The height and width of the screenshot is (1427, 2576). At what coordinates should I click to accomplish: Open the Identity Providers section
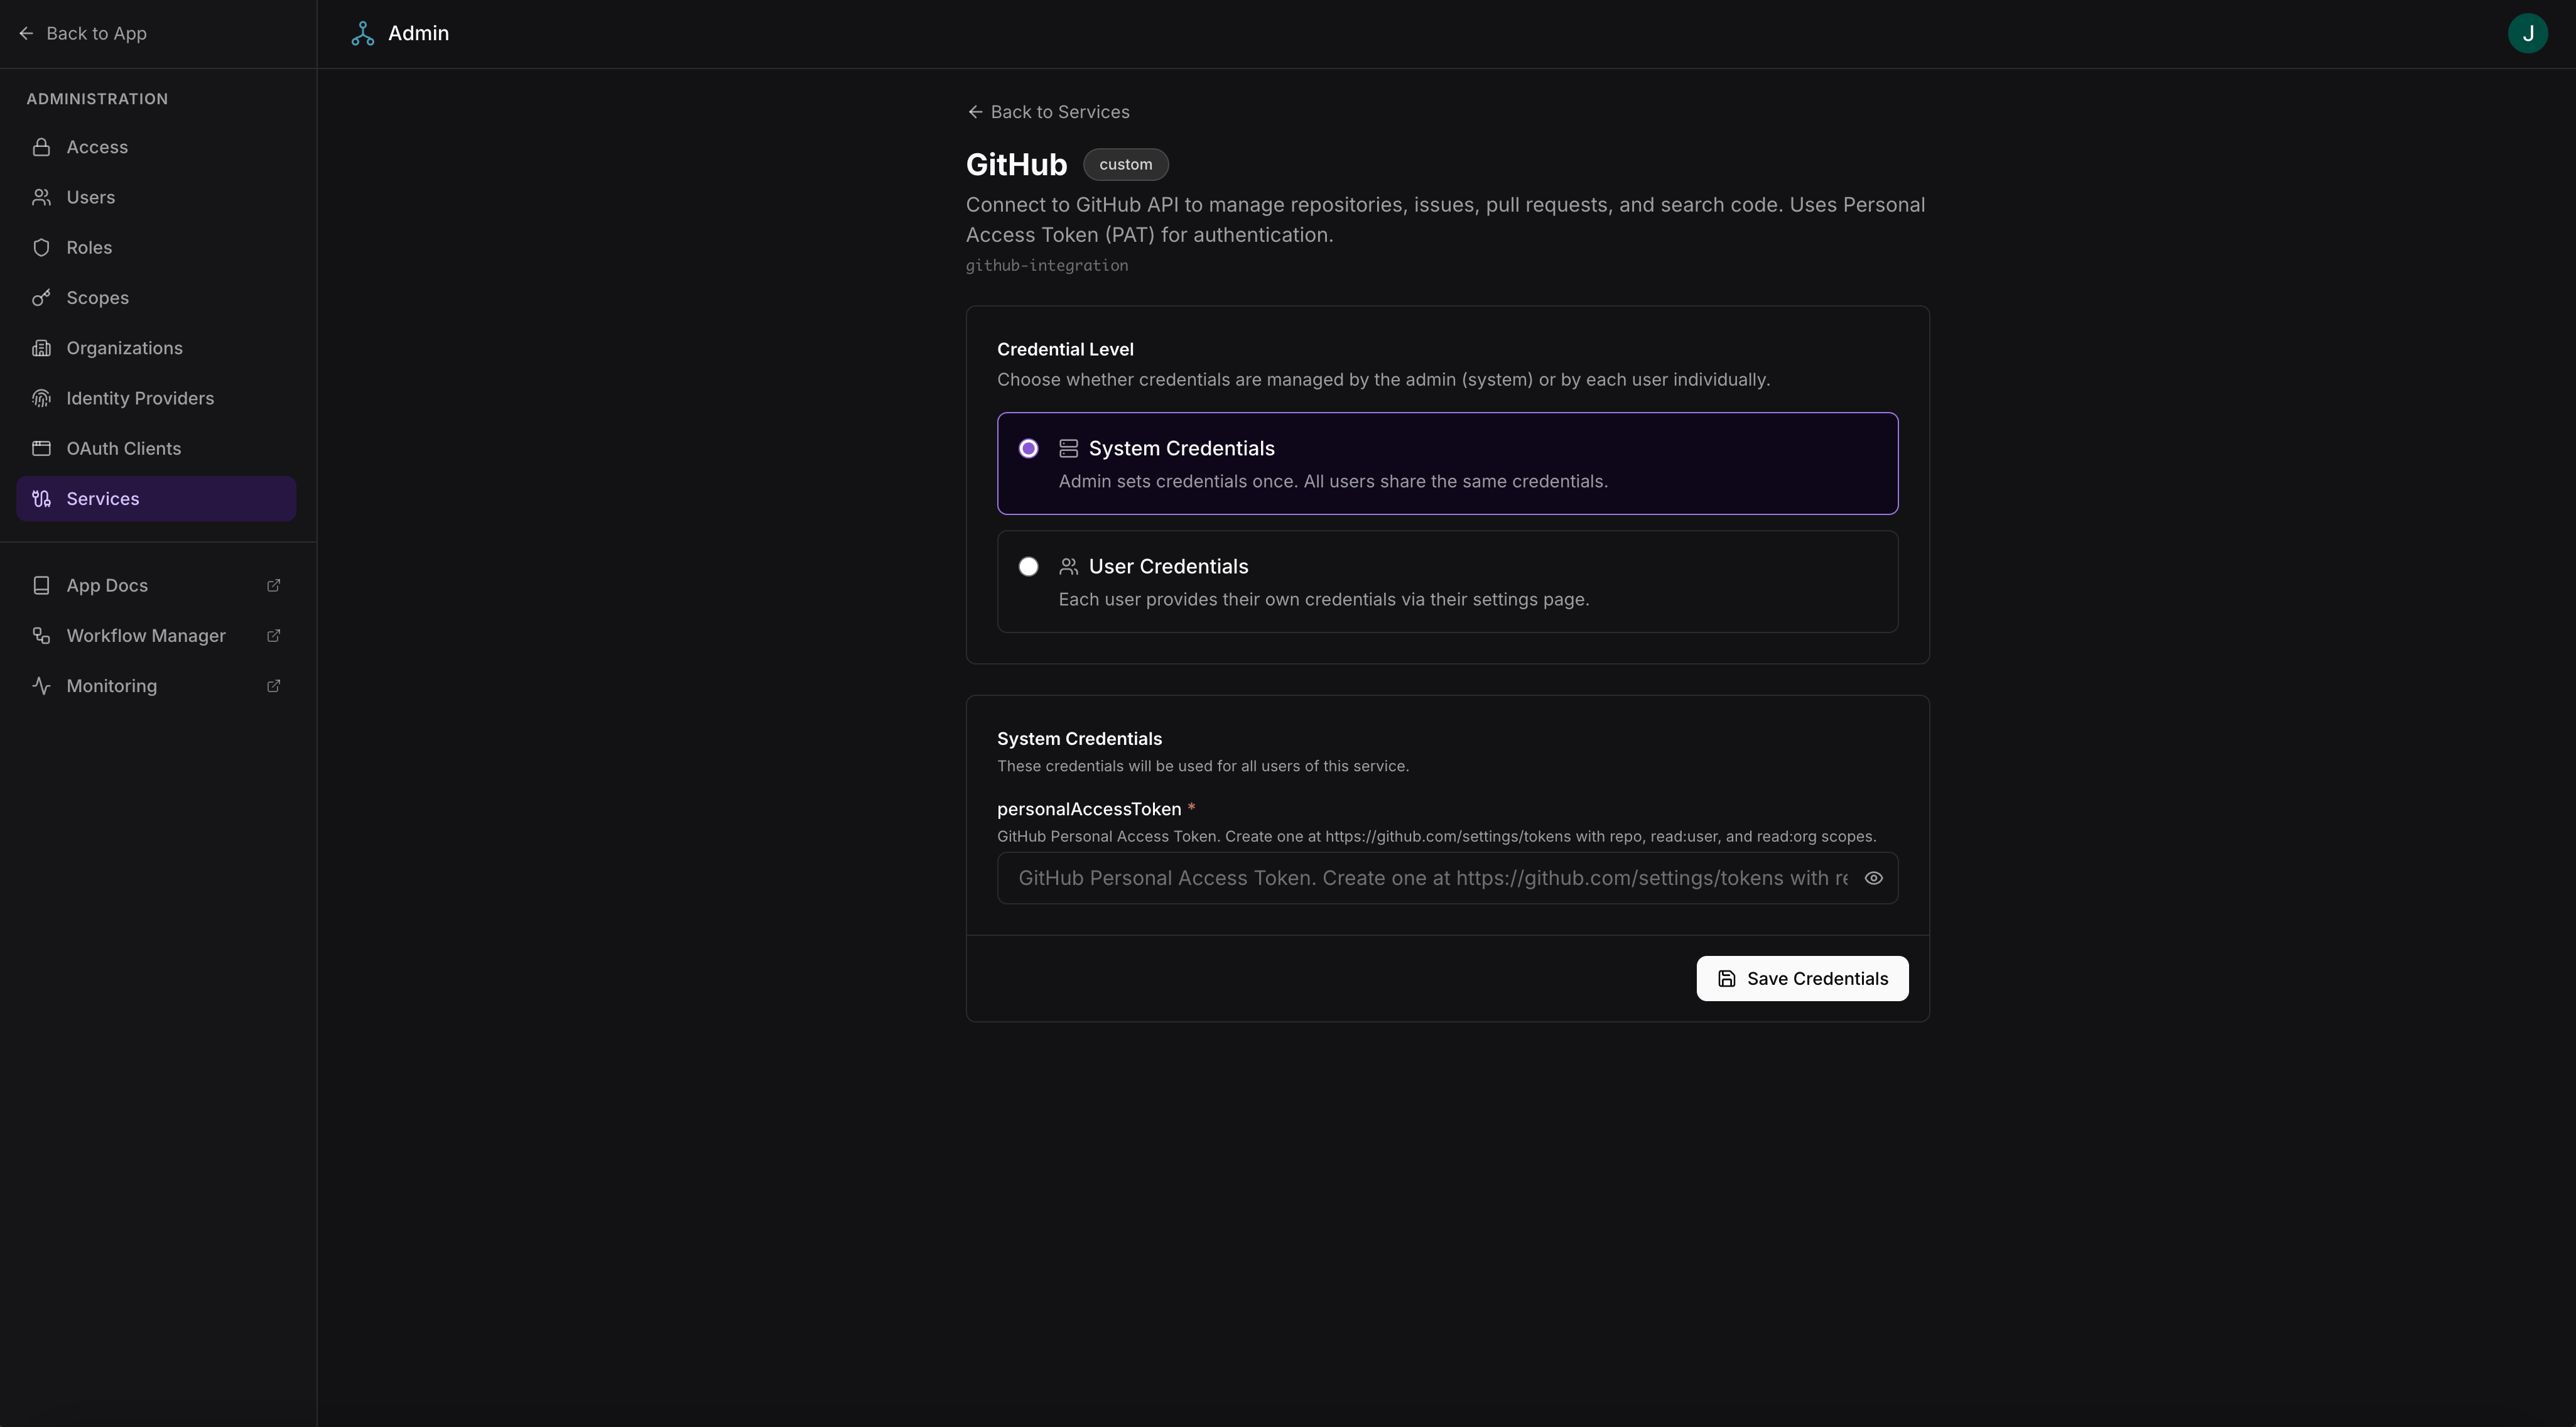pyautogui.click(x=156, y=398)
